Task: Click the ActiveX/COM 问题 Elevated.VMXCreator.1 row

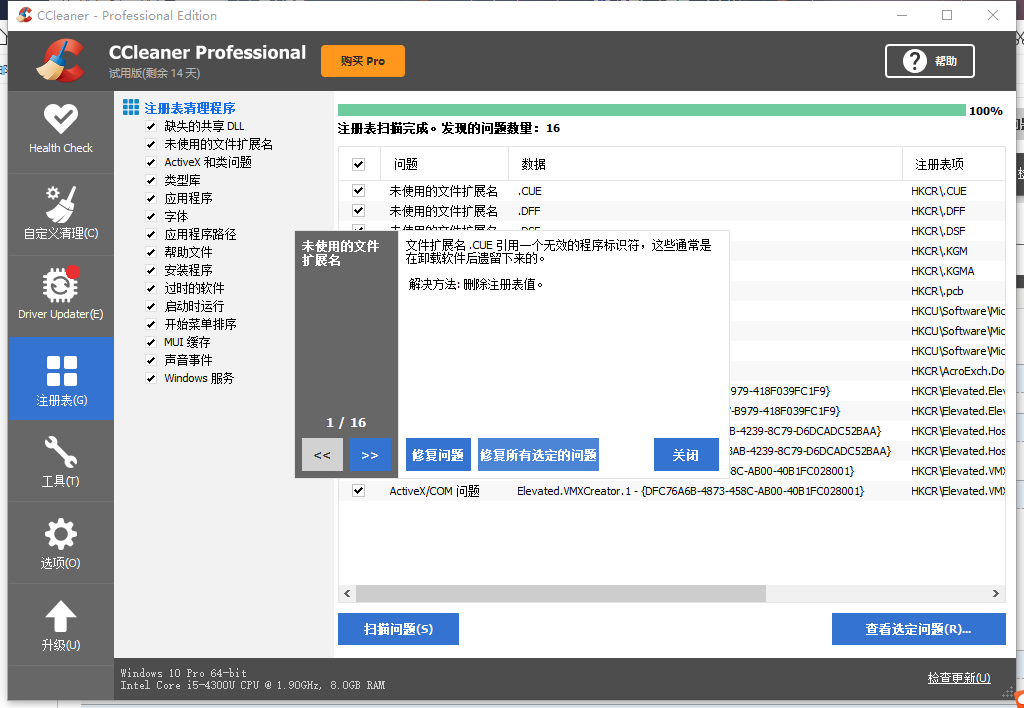Action: coord(672,491)
